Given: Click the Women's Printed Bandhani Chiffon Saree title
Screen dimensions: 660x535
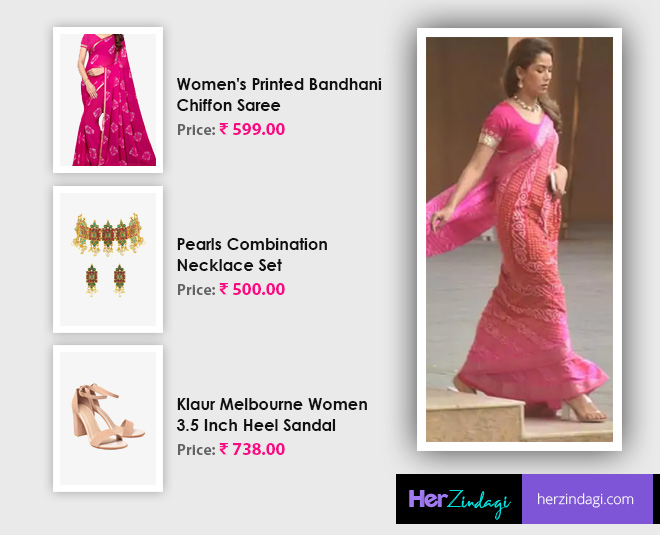Looking at the screenshot, I should coord(279,95).
